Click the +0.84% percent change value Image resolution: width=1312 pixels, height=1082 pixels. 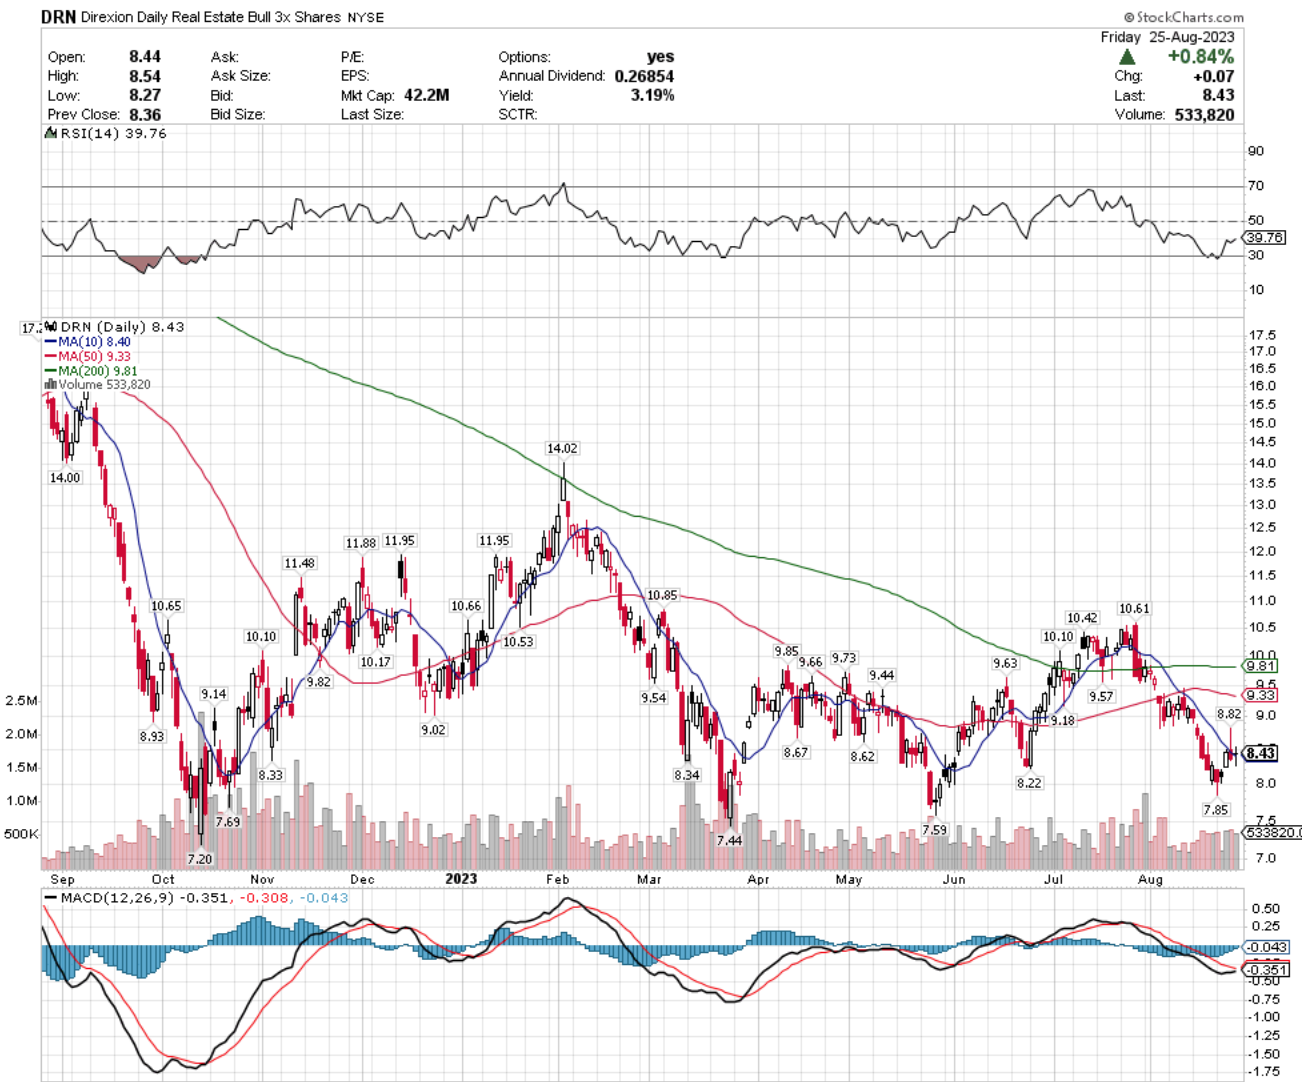[1201, 57]
